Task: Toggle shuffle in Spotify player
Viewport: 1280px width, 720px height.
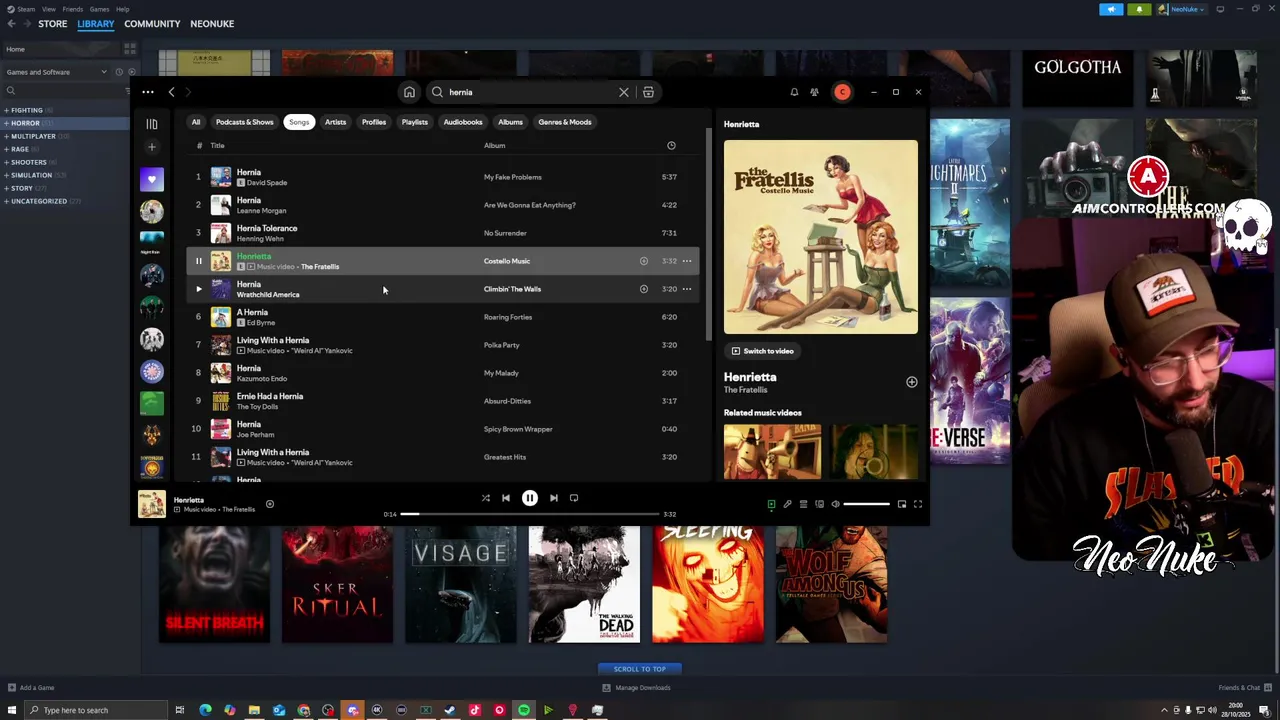Action: point(486,498)
